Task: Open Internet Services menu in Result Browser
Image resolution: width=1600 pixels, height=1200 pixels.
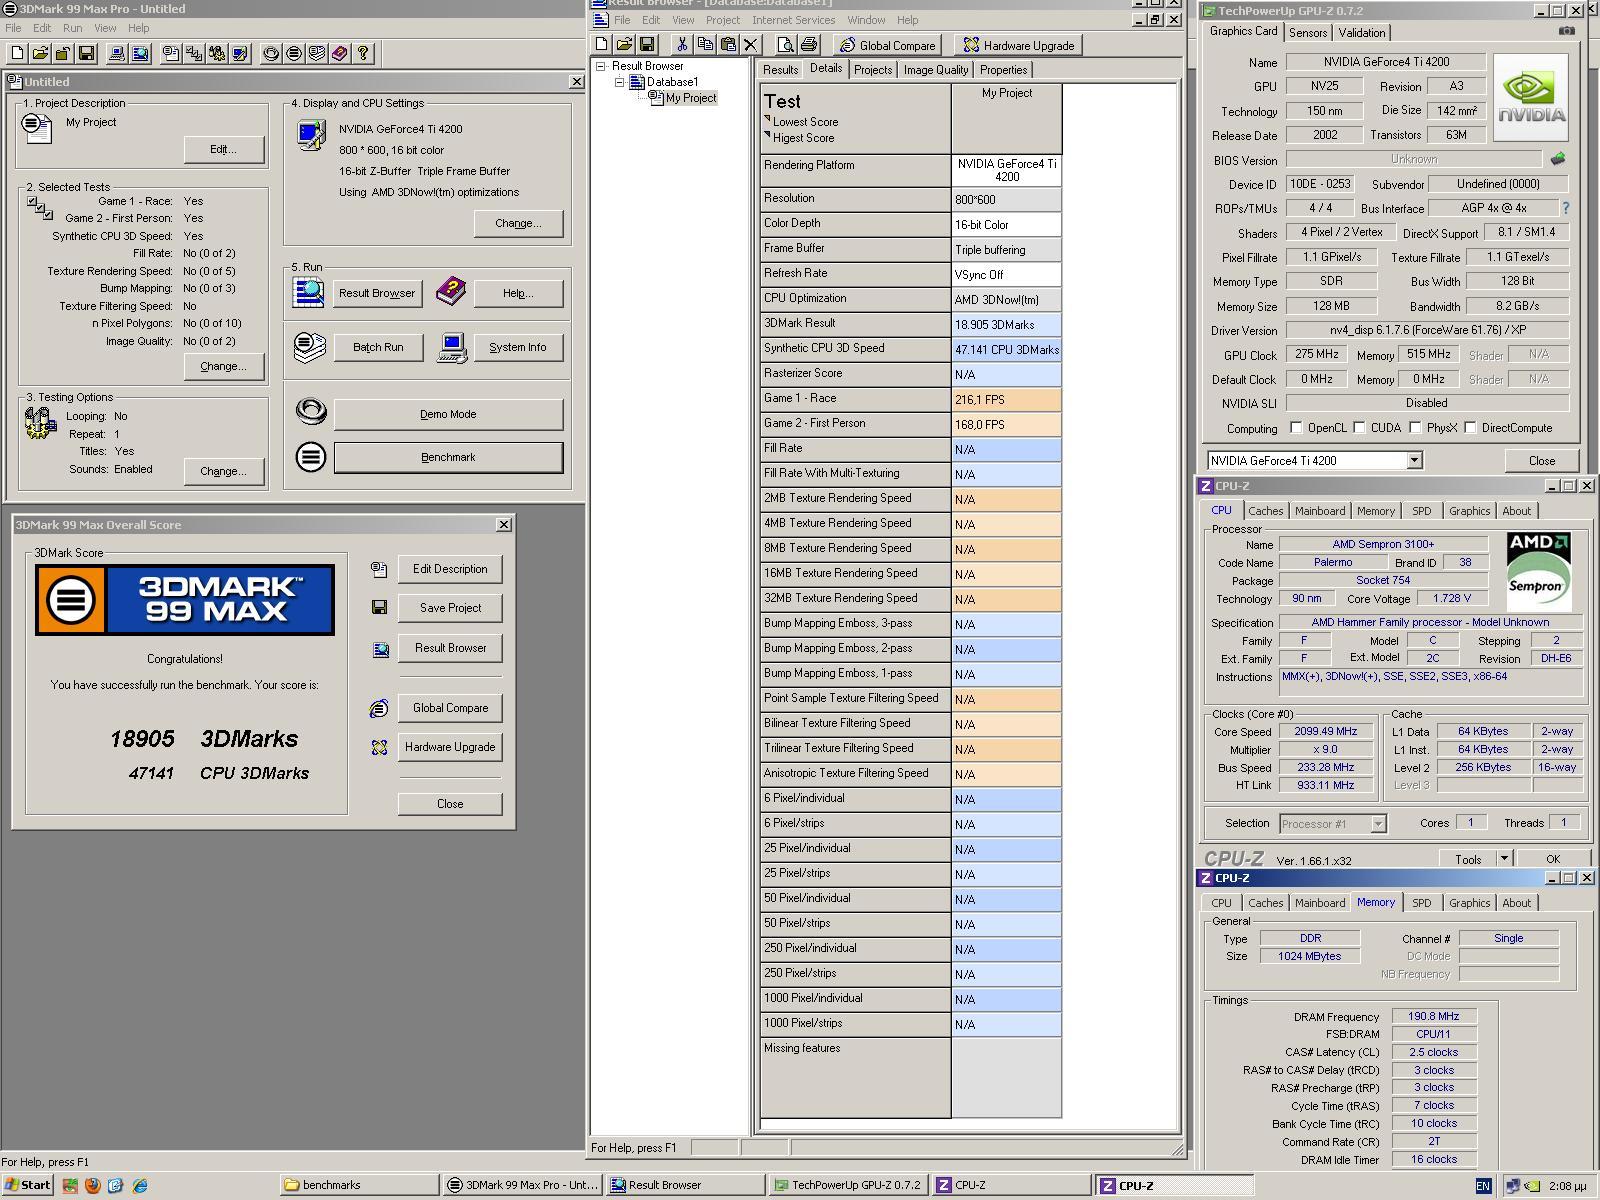Action: 793,20
